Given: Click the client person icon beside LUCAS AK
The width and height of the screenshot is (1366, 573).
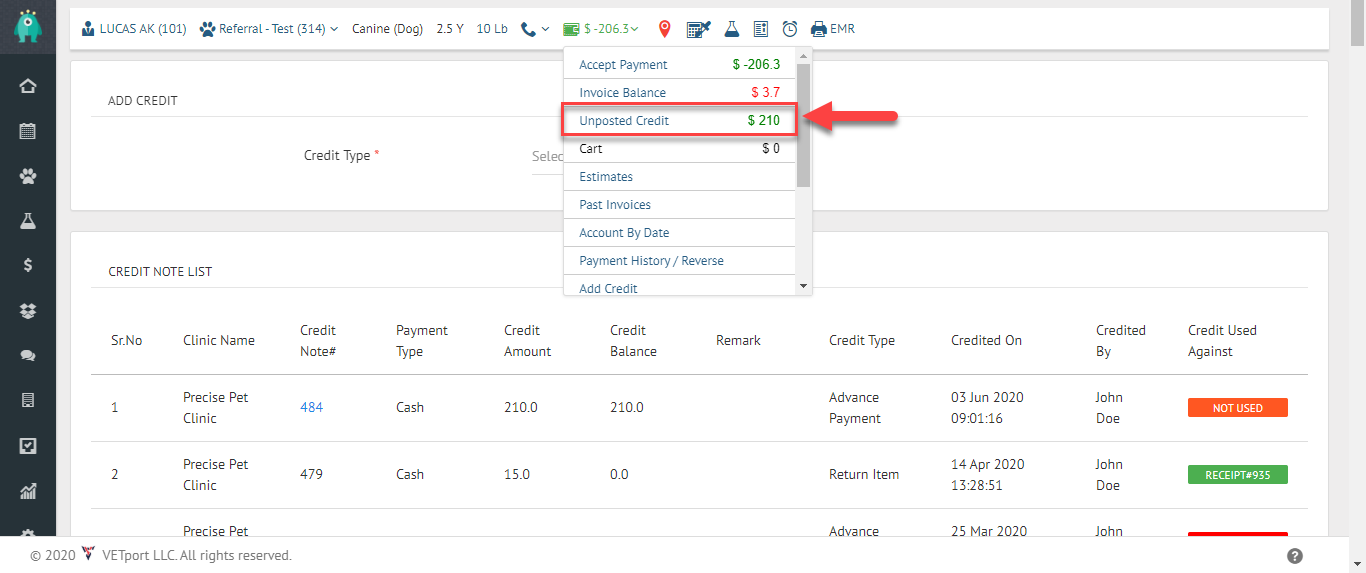Looking at the screenshot, I should (x=88, y=29).
